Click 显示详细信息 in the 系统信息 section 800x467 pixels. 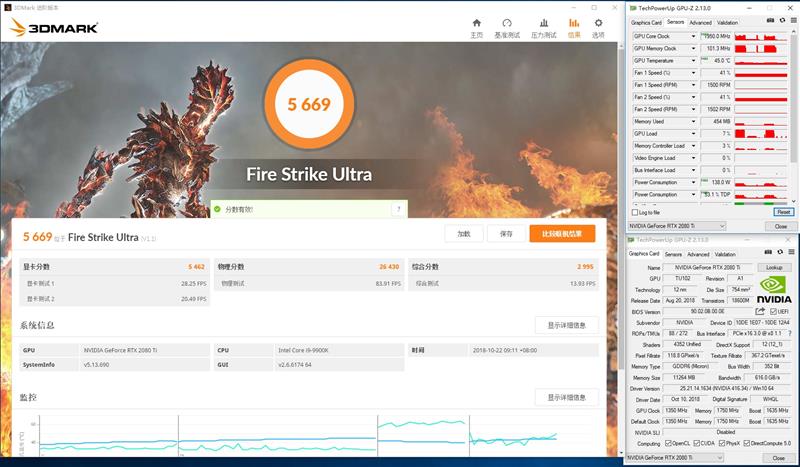coord(566,325)
